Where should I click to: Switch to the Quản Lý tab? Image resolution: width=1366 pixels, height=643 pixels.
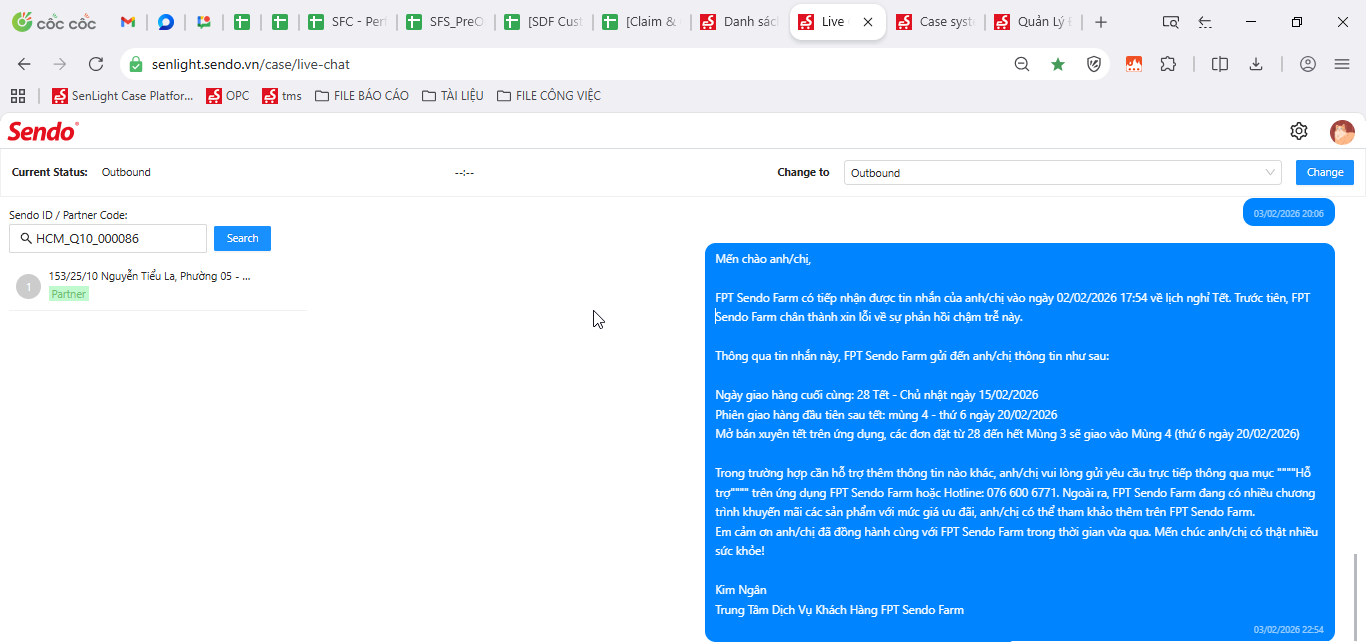click(1032, 22)
